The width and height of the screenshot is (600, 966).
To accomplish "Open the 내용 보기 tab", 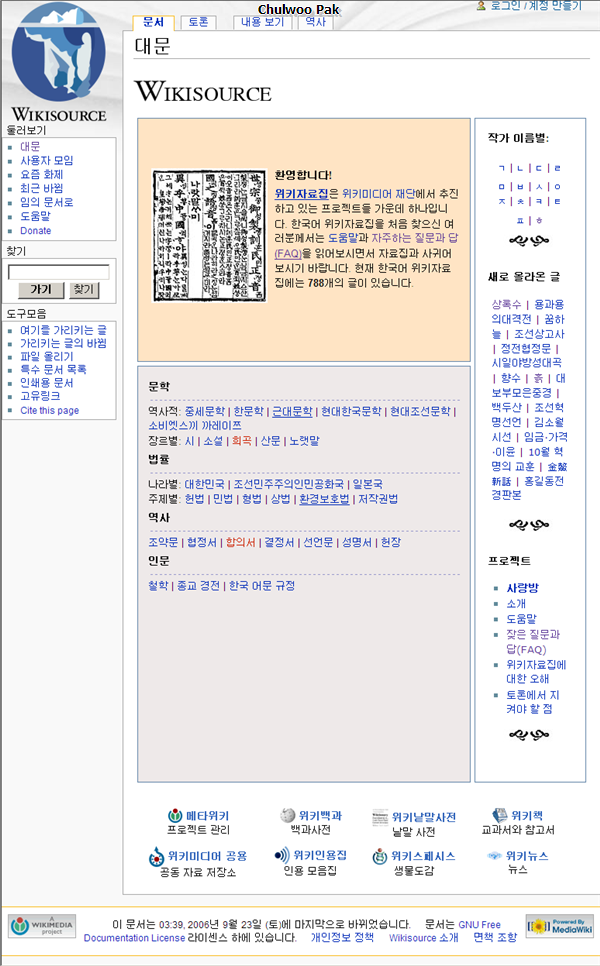I will click(x=262, y=22).
